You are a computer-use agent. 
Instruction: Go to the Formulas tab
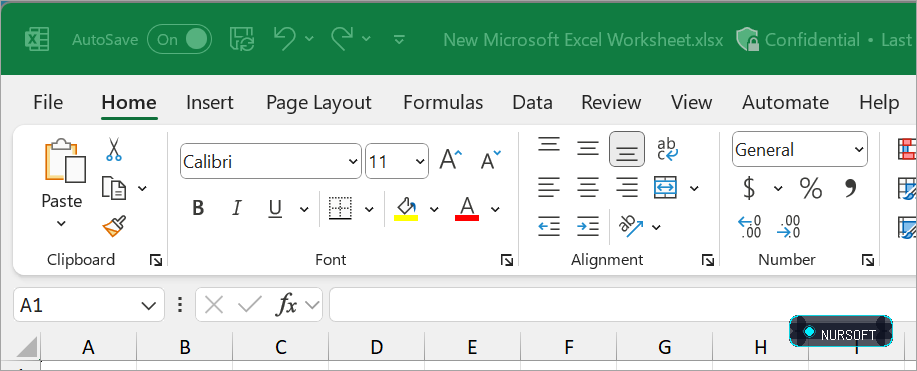click(443, 102)
